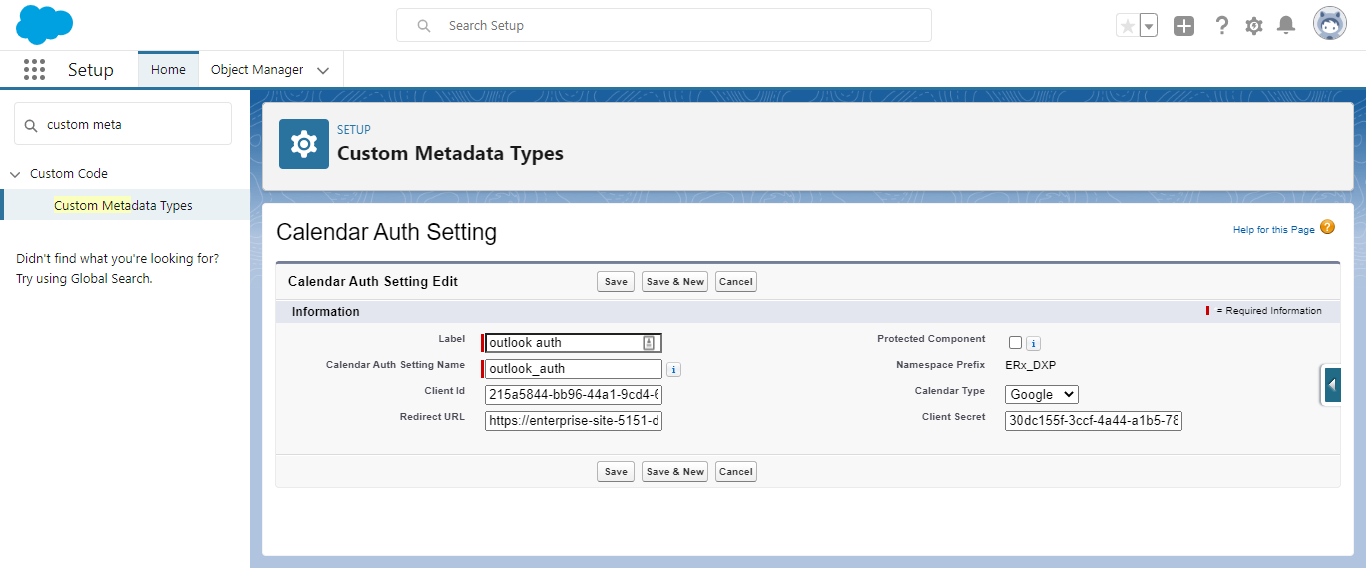Expand the Object Manager tab chevron
Screen dimensions: 1366x568
[x=323, y=71]
